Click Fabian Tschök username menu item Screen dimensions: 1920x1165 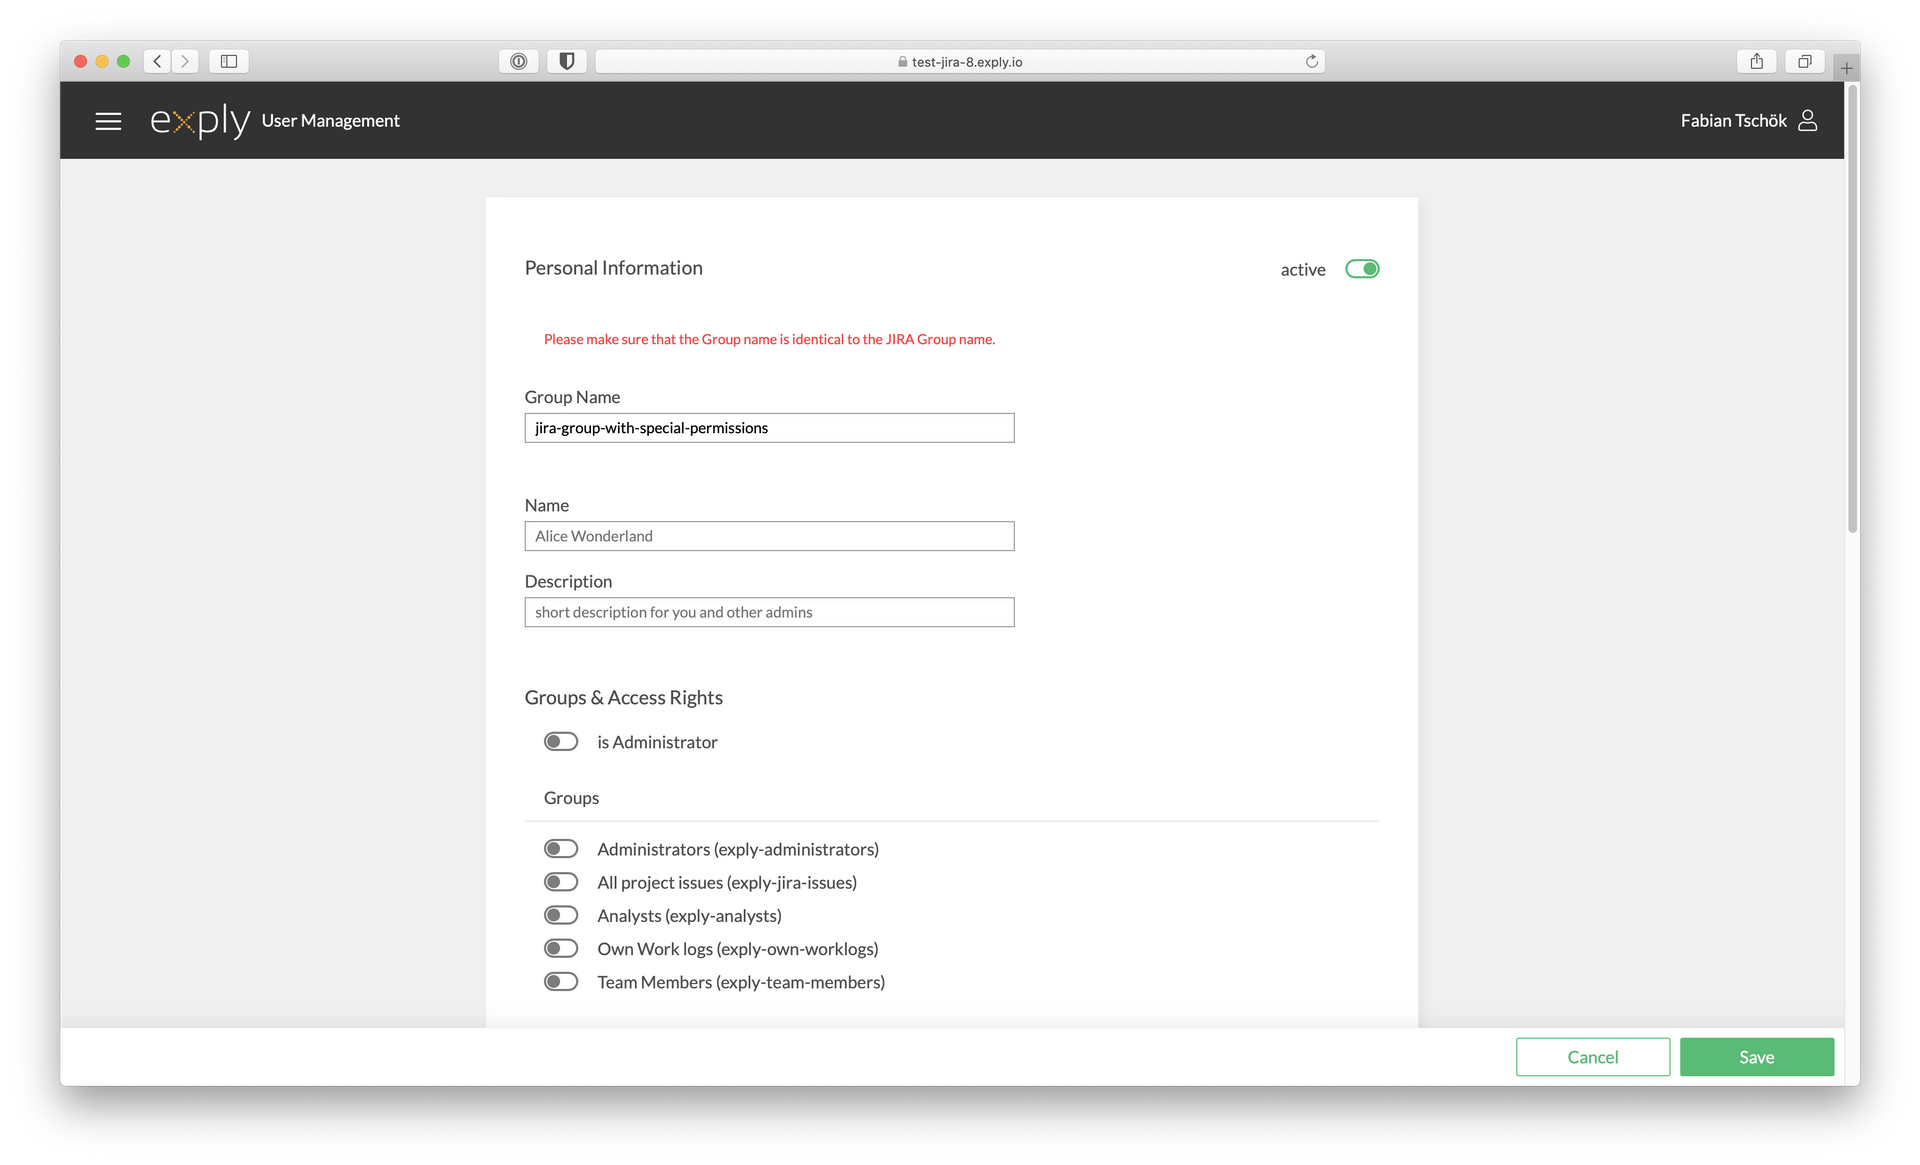click(x=1731, y=119)
